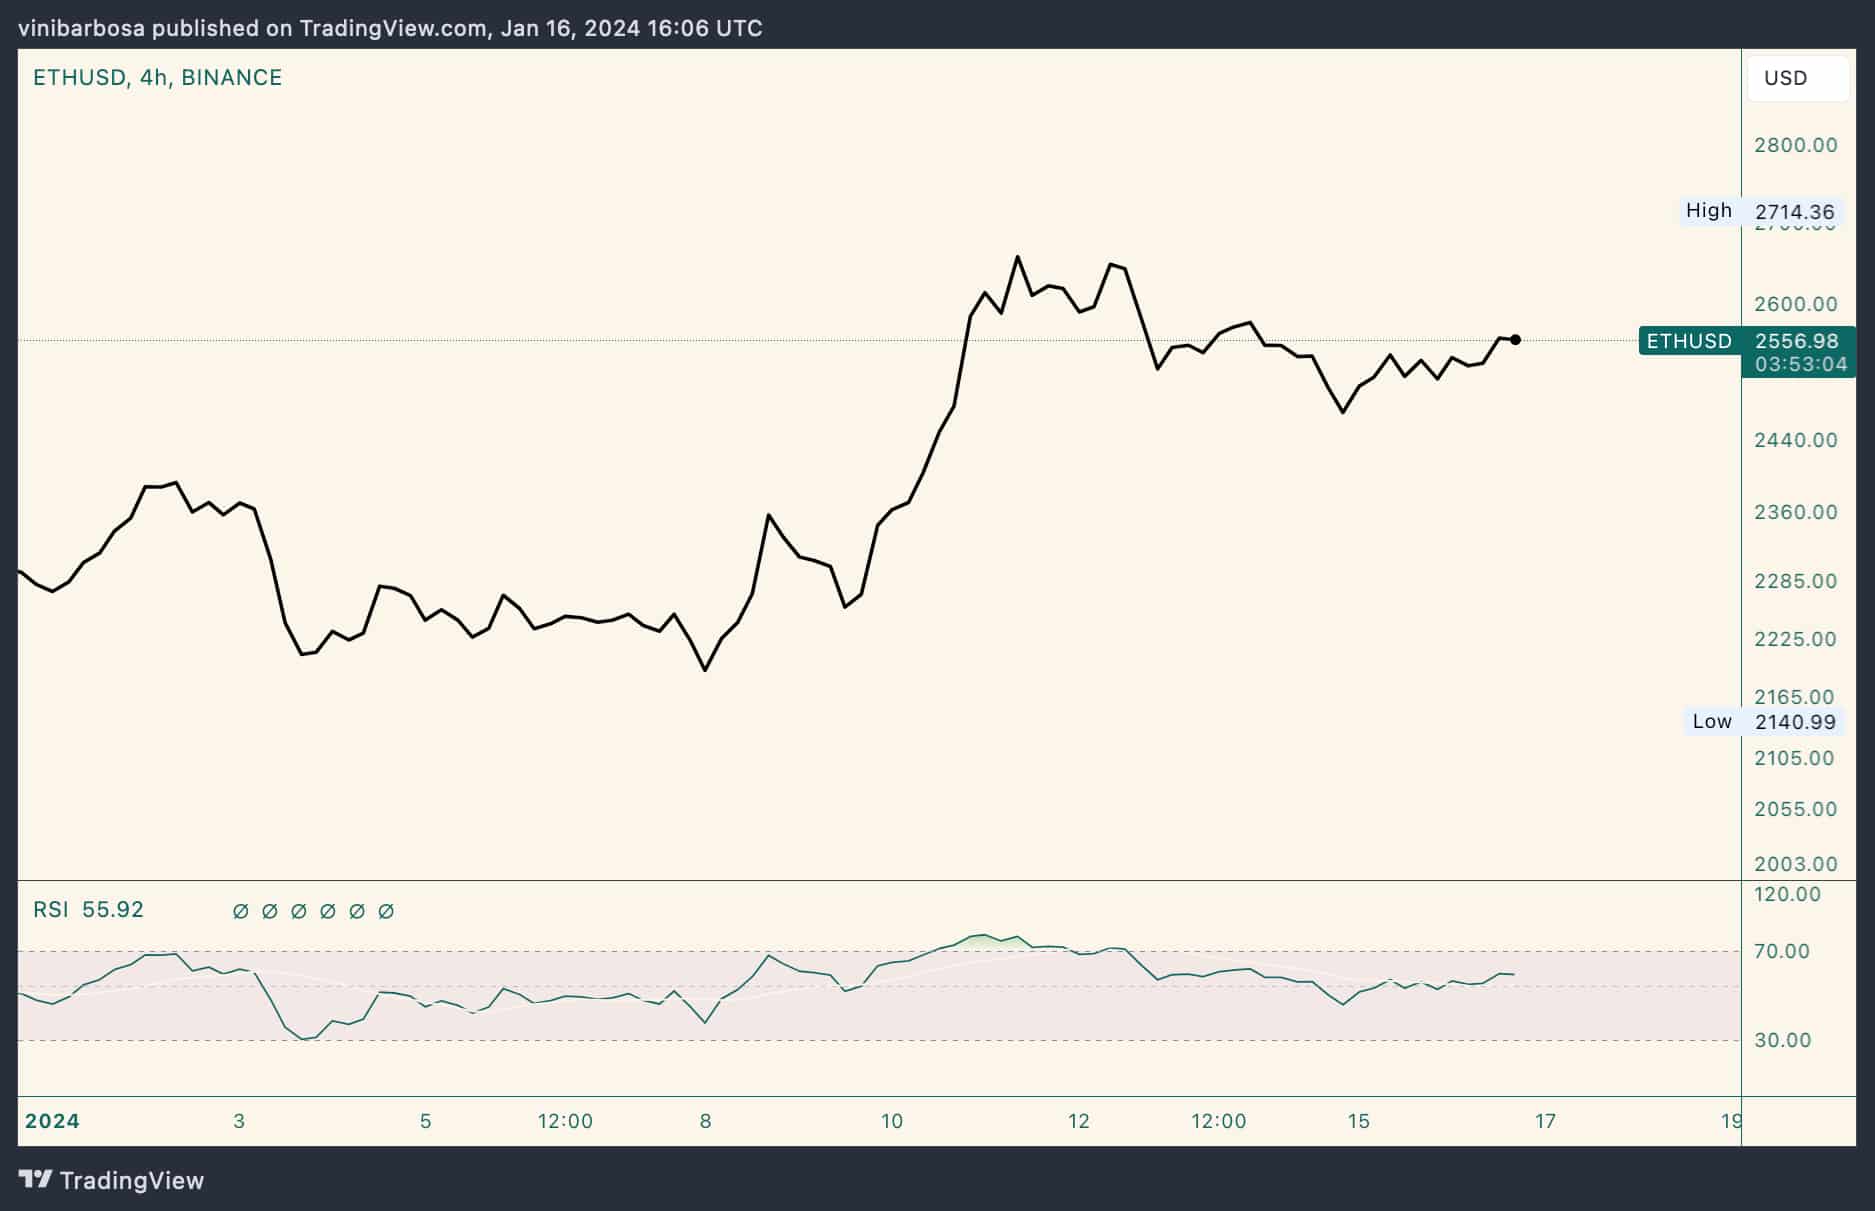Click the green ETHUSD 2556.98 price tag
Screen dimensions: 1875x1211
[x=1747, y=341]
